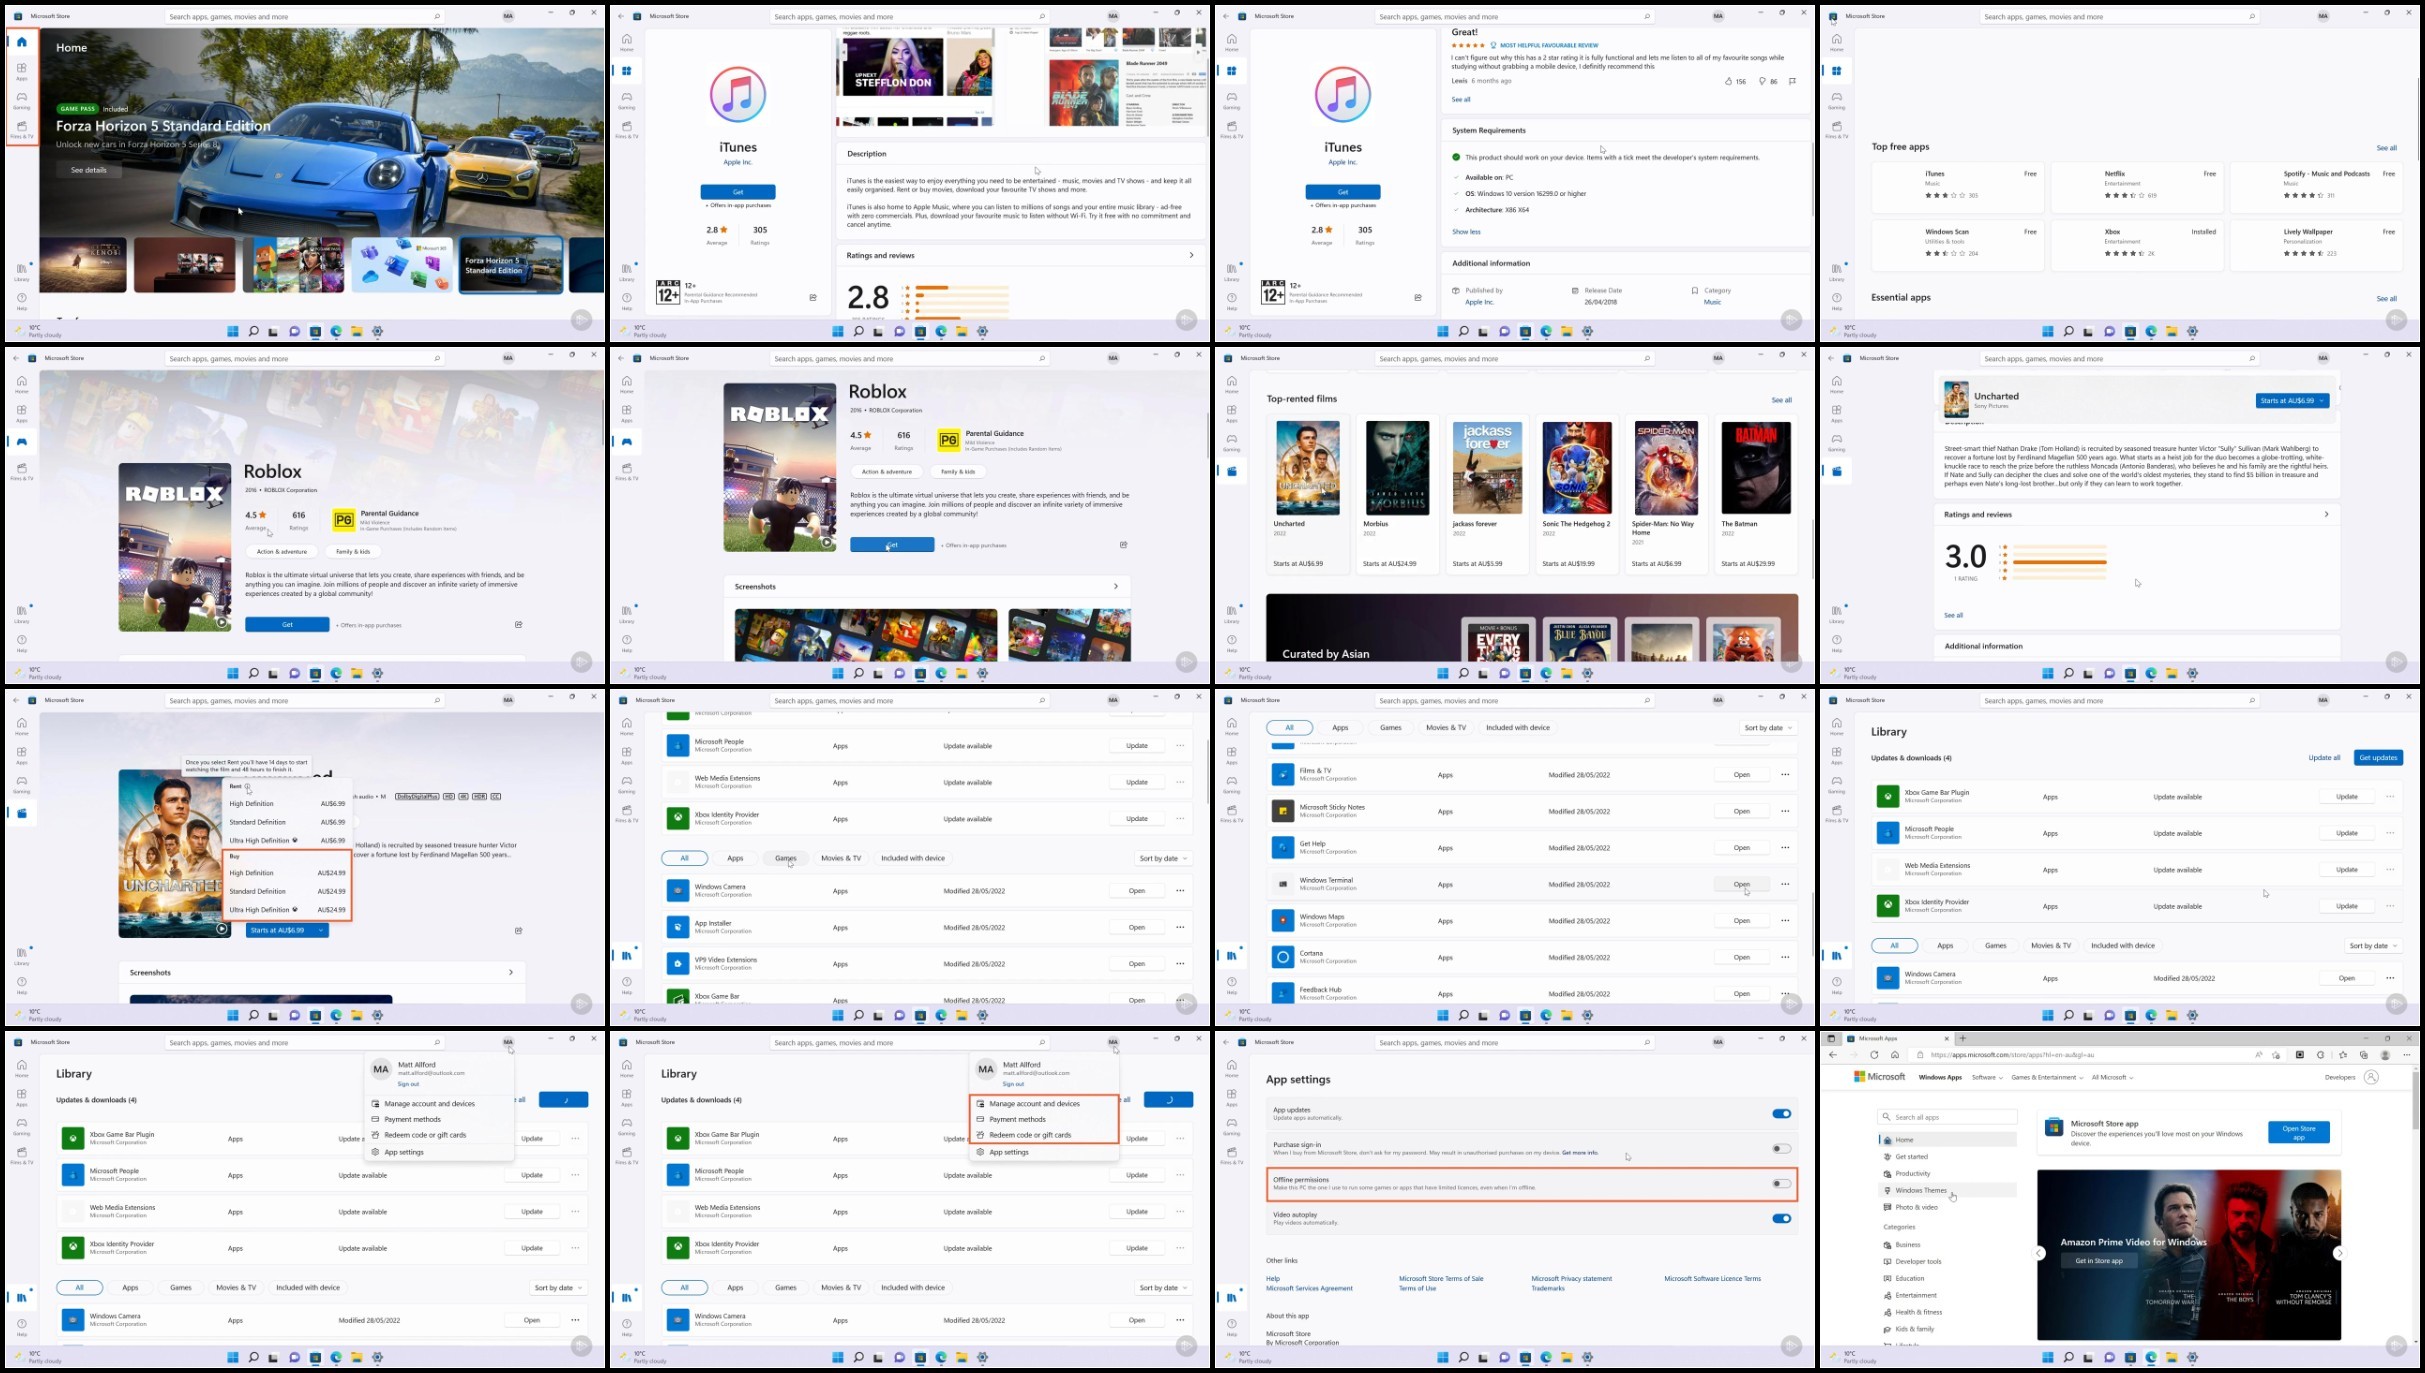Image resolution: width=2425 pixels, height=1373 pixels.
Task: Open The Batman film poster
Action: (x=1756, y=468)
